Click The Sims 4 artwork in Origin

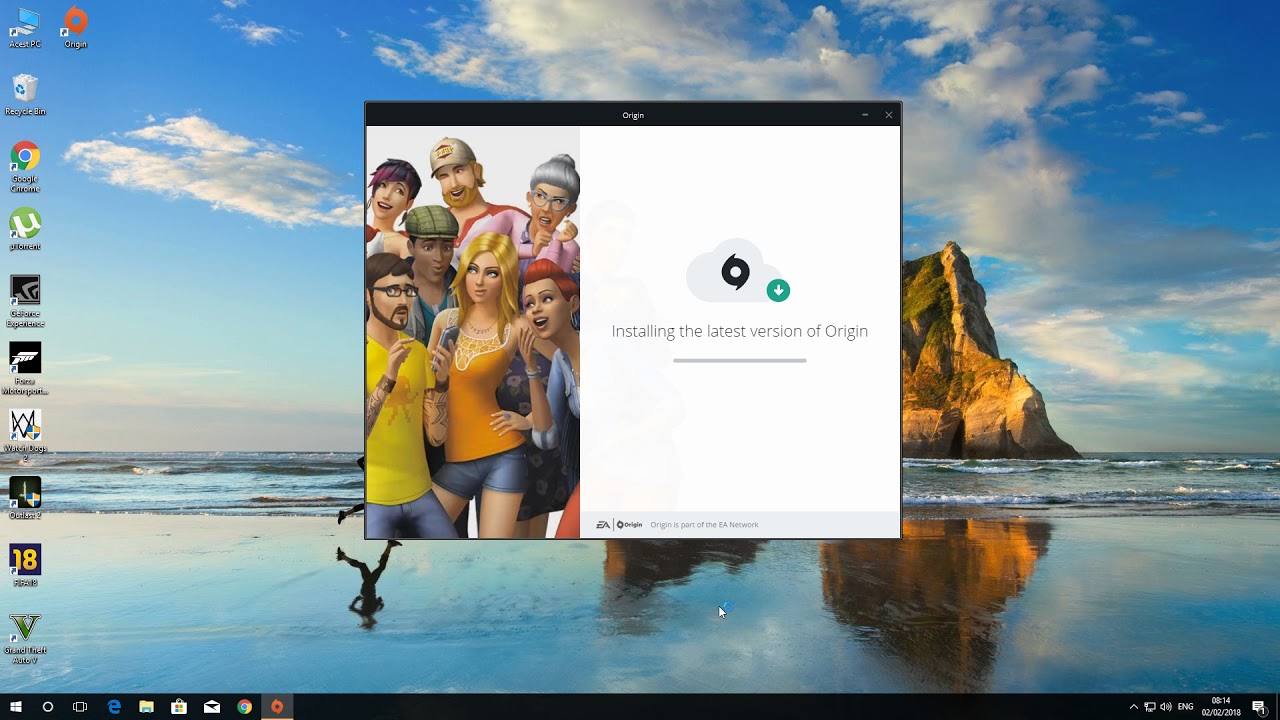point(473,332)
